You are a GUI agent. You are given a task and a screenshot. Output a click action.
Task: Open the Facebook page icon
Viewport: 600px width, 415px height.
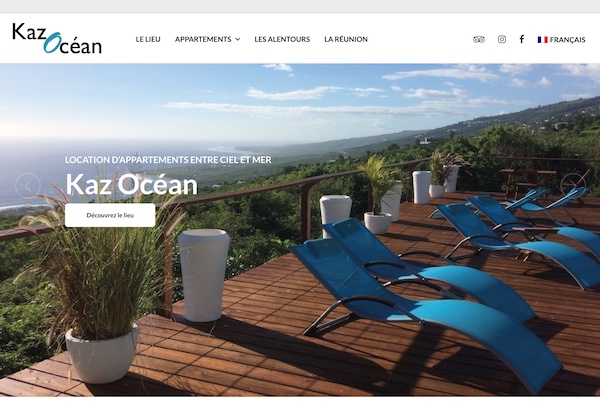point(522,39)
